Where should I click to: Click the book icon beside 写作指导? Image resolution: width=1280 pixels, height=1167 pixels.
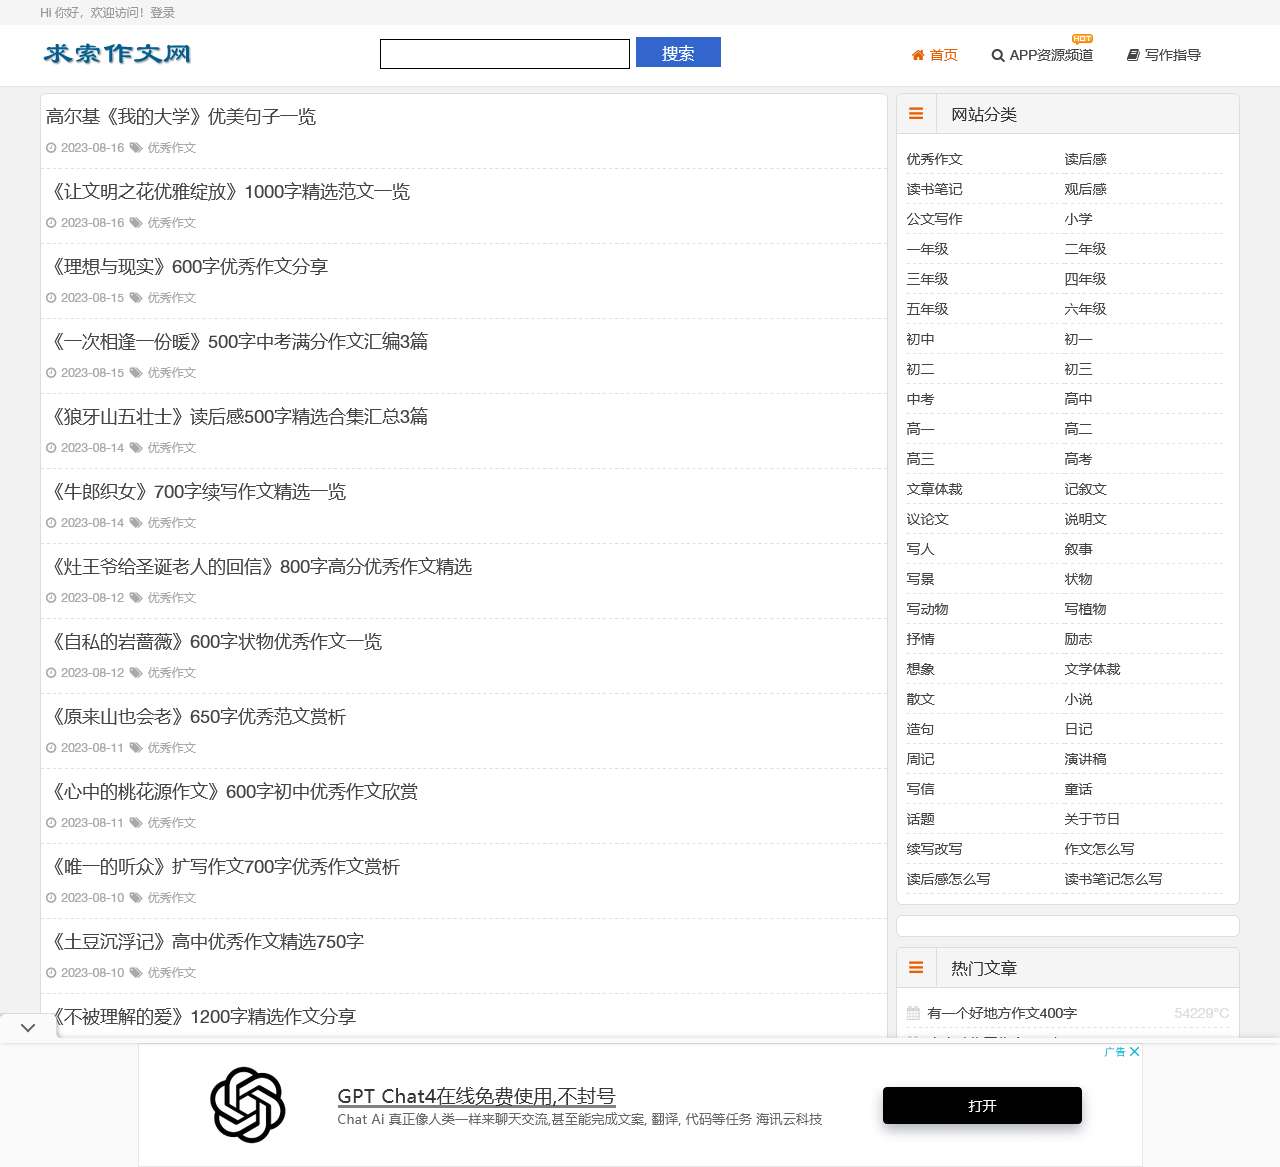click(1132, 55)
